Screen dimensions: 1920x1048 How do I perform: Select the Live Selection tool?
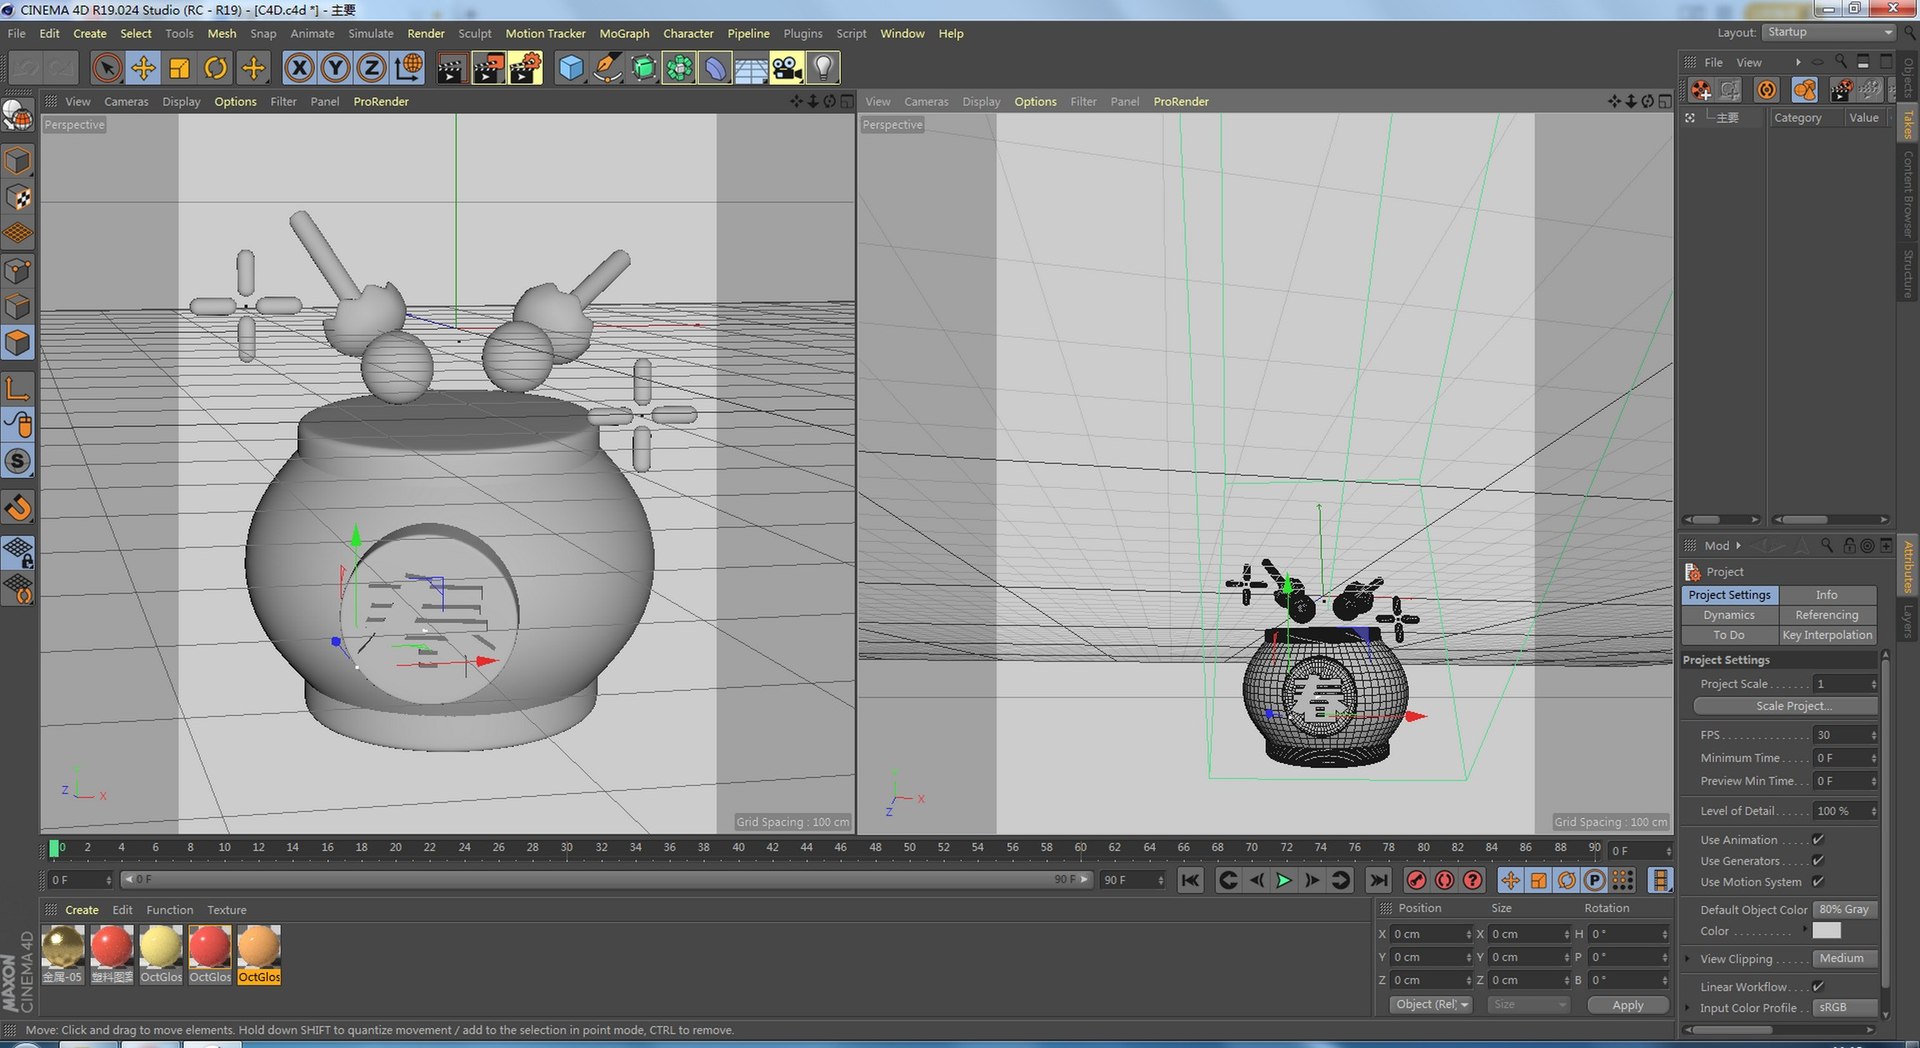pyautogui.click(x=107, y=68)
